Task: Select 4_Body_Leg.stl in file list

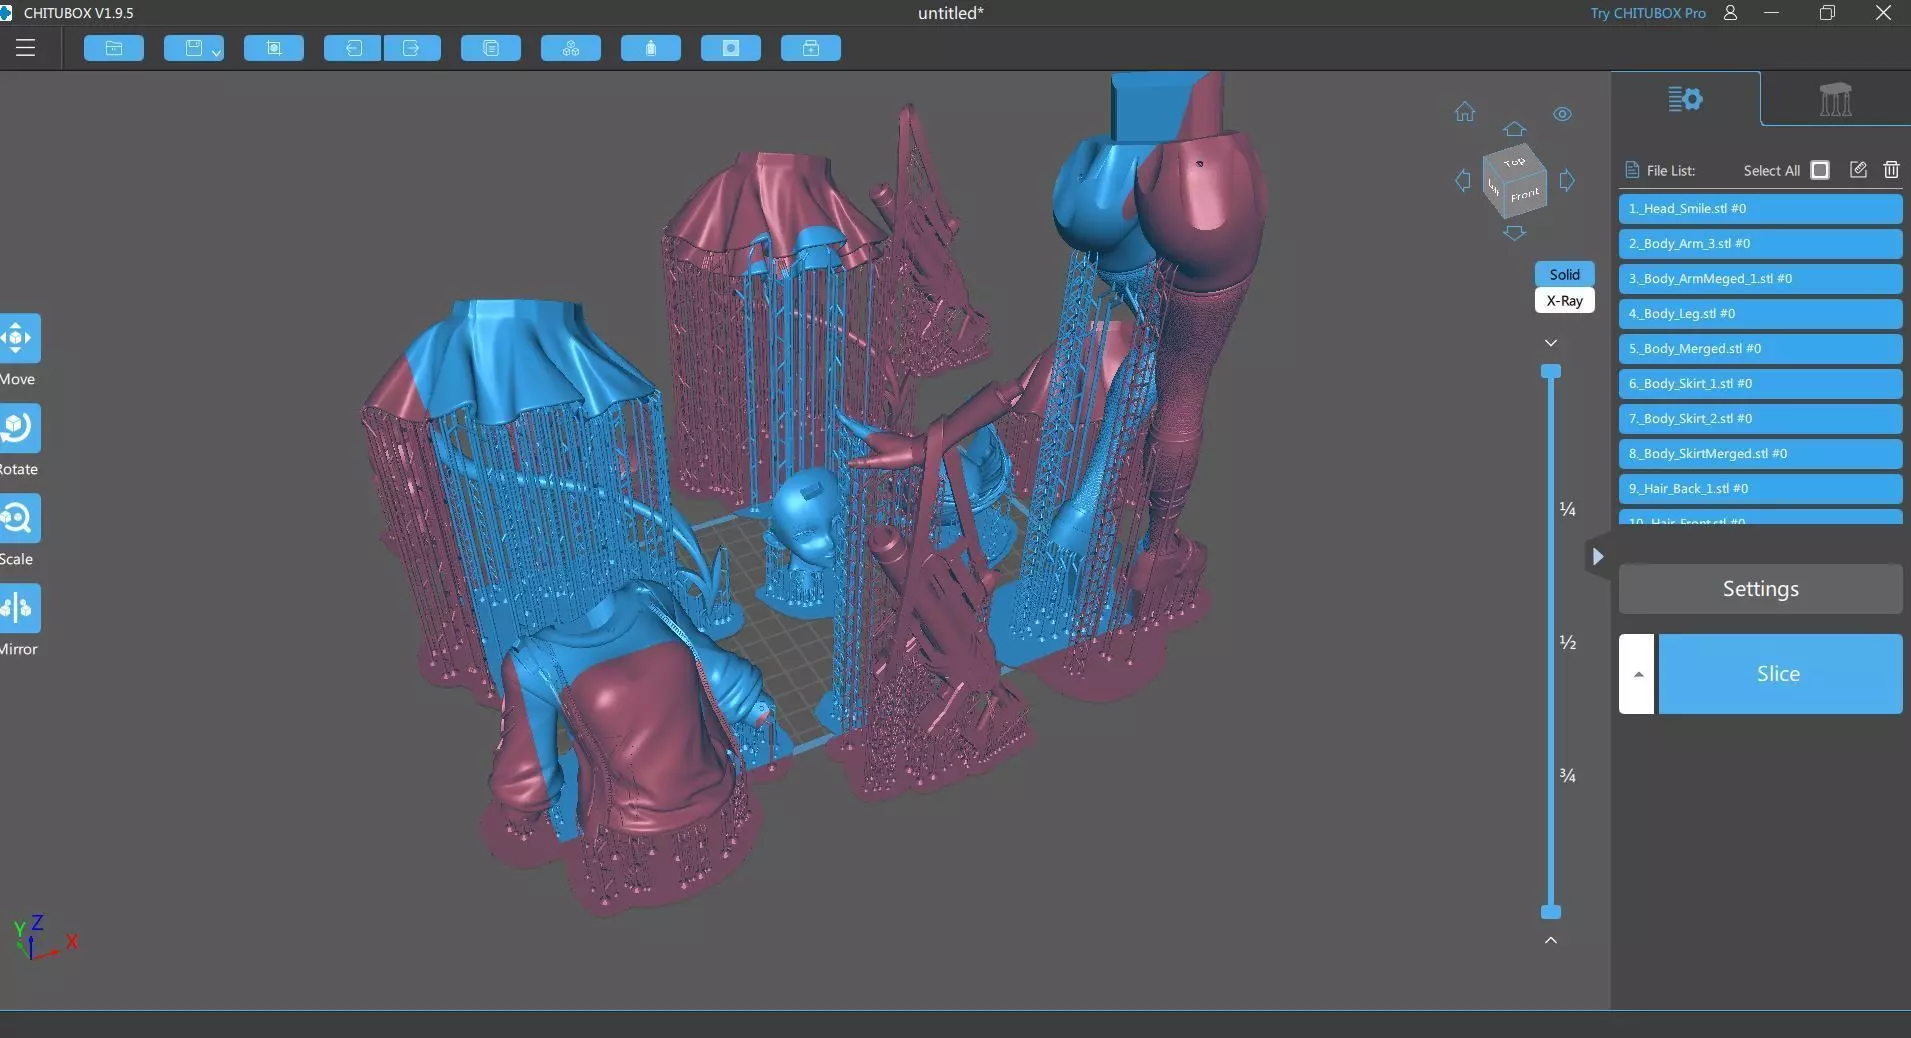Action: click(x=1760, y=314)
